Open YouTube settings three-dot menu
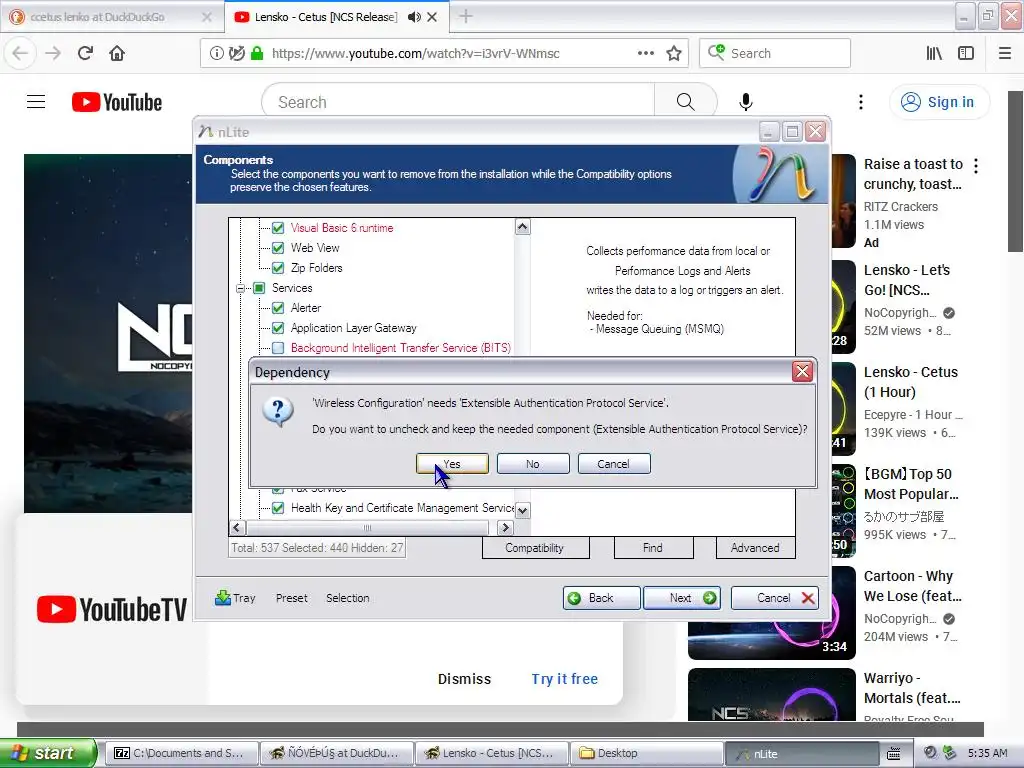The width and height of the screenshot is (1024, 768). coord(861,102)
